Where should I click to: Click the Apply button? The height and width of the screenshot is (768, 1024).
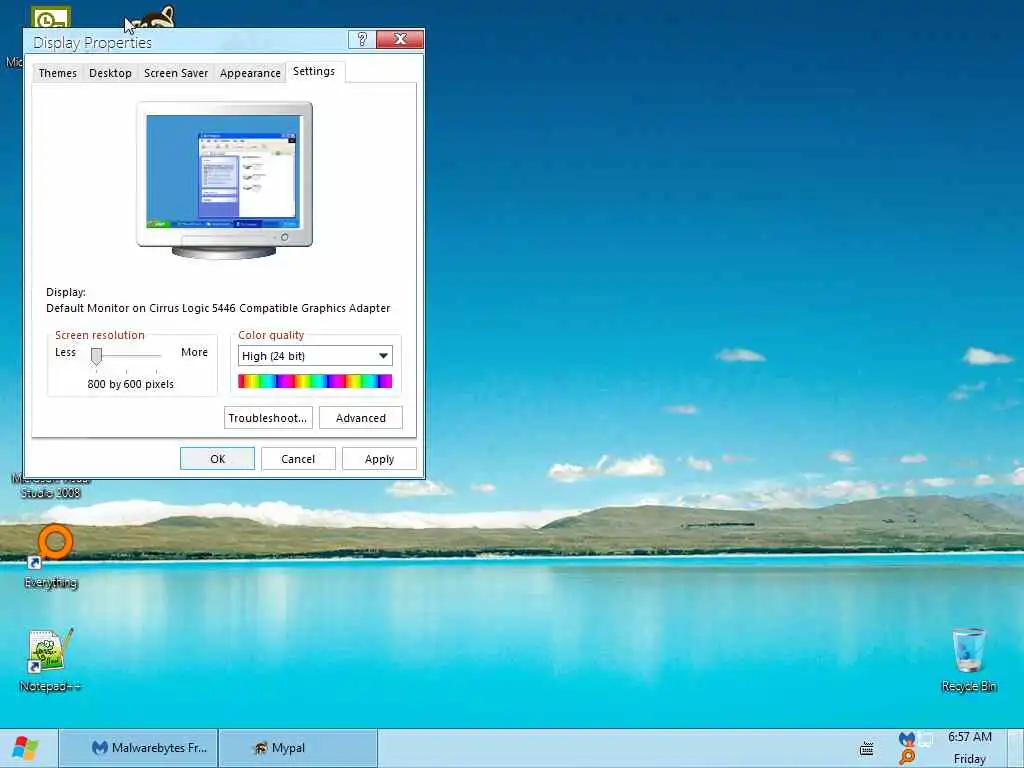pyautogui.click(x=379, y=459)
